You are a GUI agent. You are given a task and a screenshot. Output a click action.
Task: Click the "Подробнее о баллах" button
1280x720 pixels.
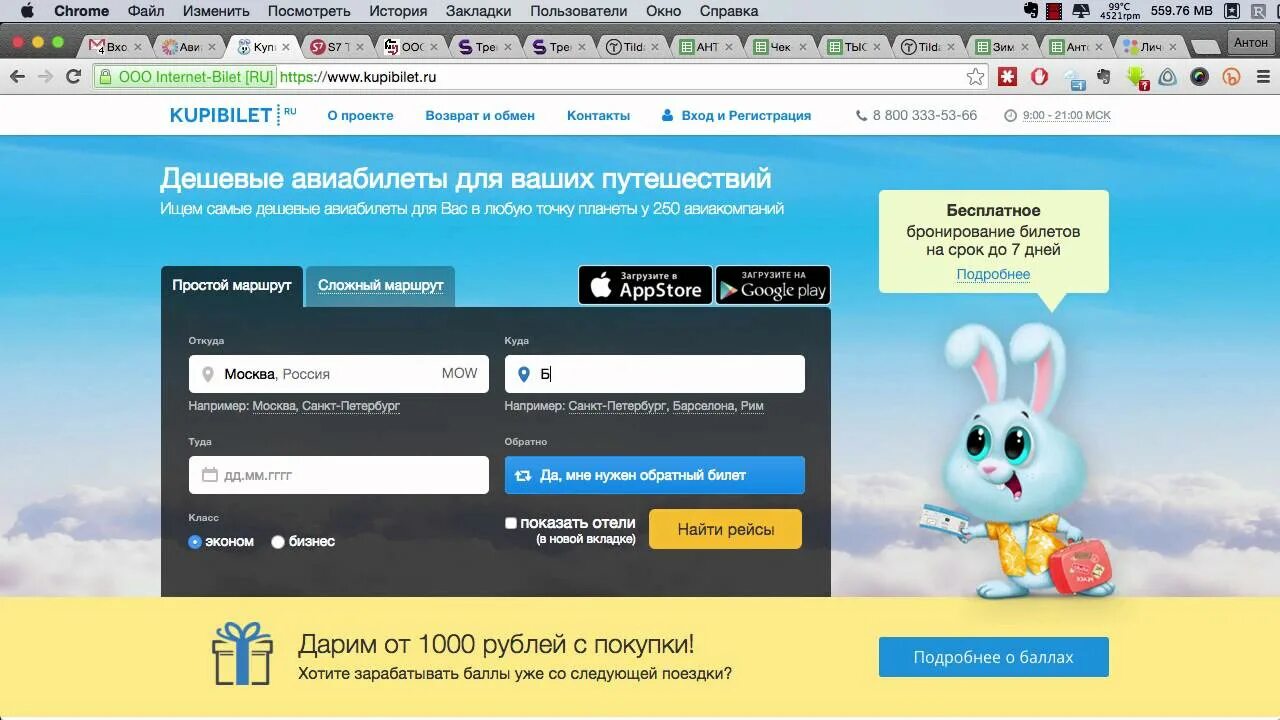point(994,657)
